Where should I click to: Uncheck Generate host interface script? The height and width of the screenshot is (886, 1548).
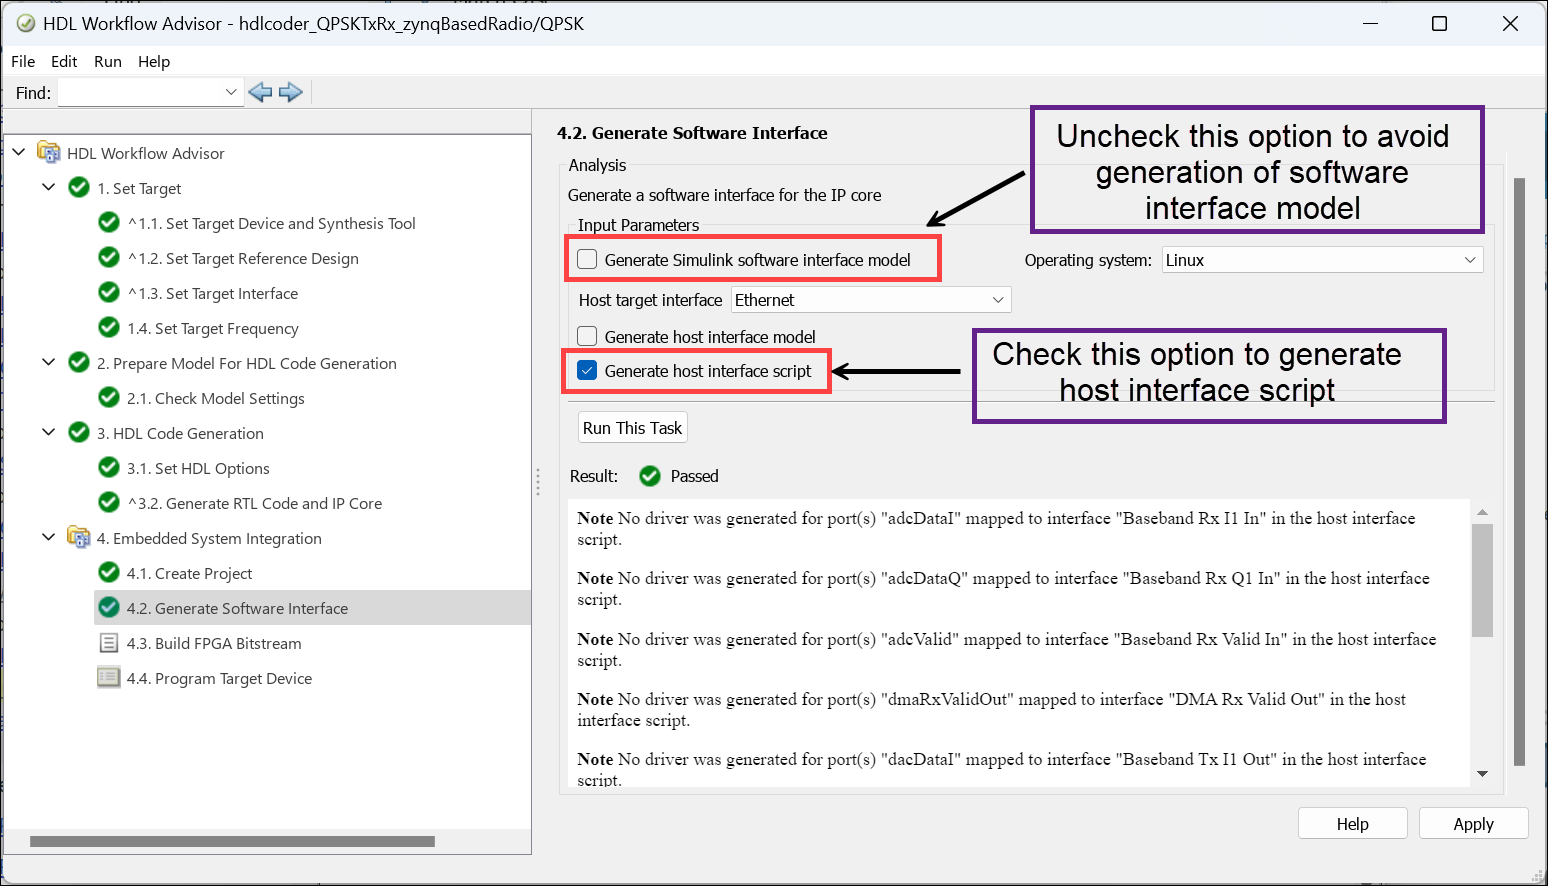pos(588,371)
